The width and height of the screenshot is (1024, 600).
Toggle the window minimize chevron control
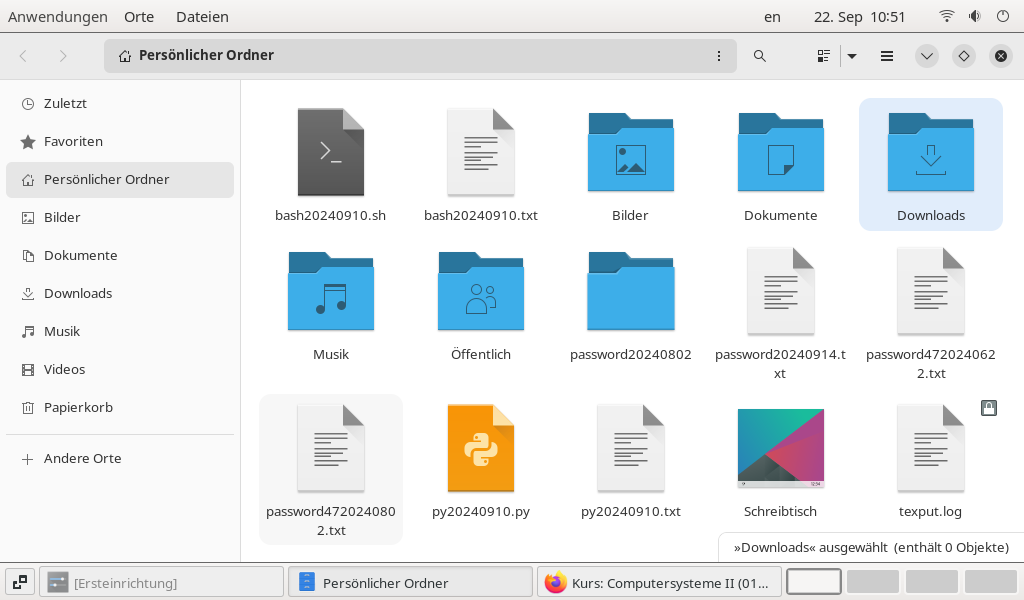click(926, 56)
